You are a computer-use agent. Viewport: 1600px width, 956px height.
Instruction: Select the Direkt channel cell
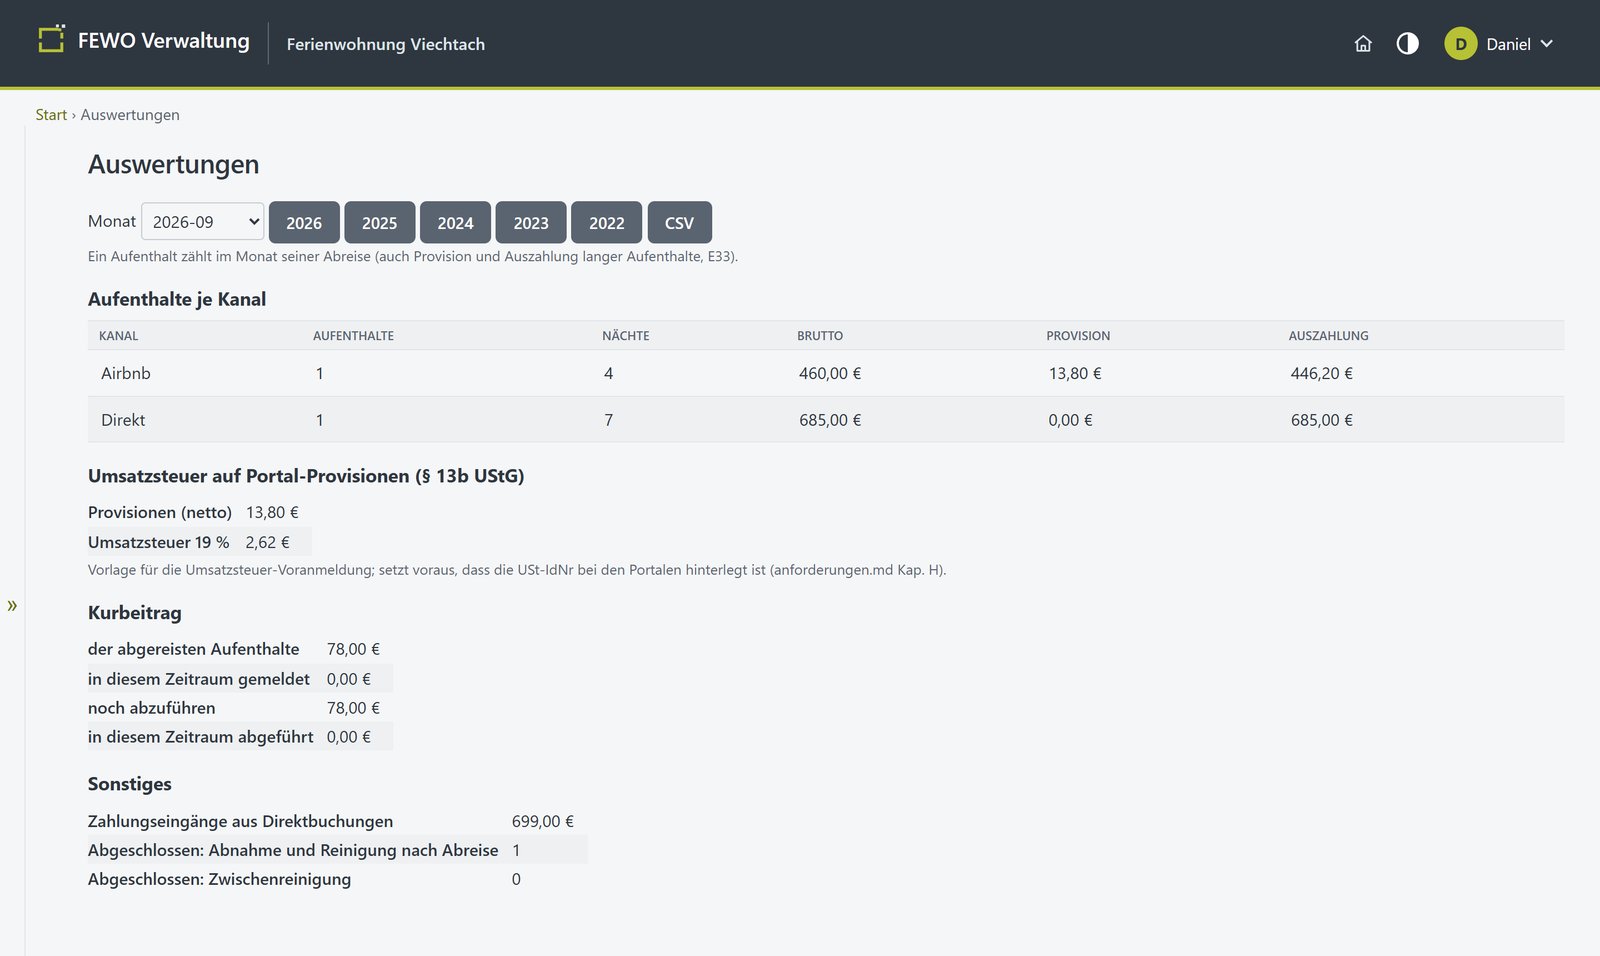123,420
